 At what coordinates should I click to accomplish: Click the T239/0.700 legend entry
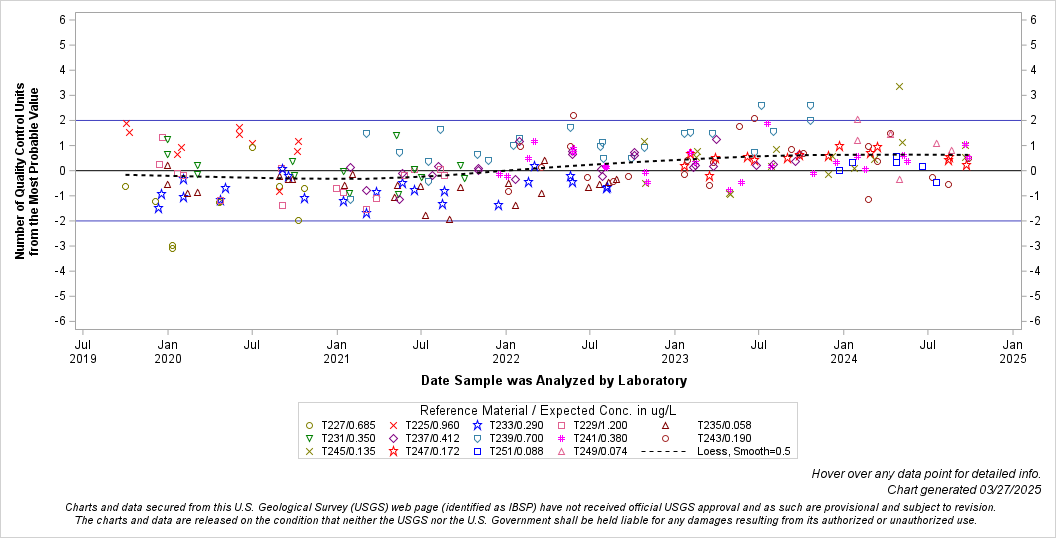point(508,438)
